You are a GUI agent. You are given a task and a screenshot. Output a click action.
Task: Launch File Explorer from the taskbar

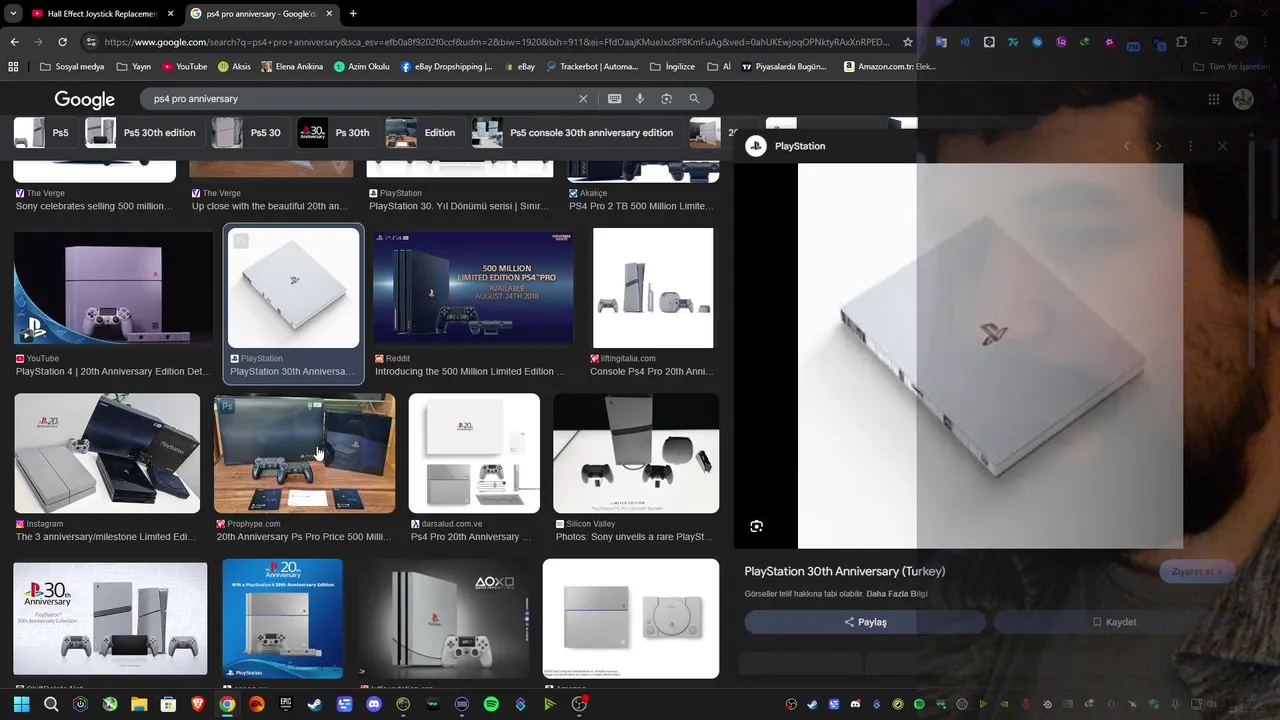point(139,704)
